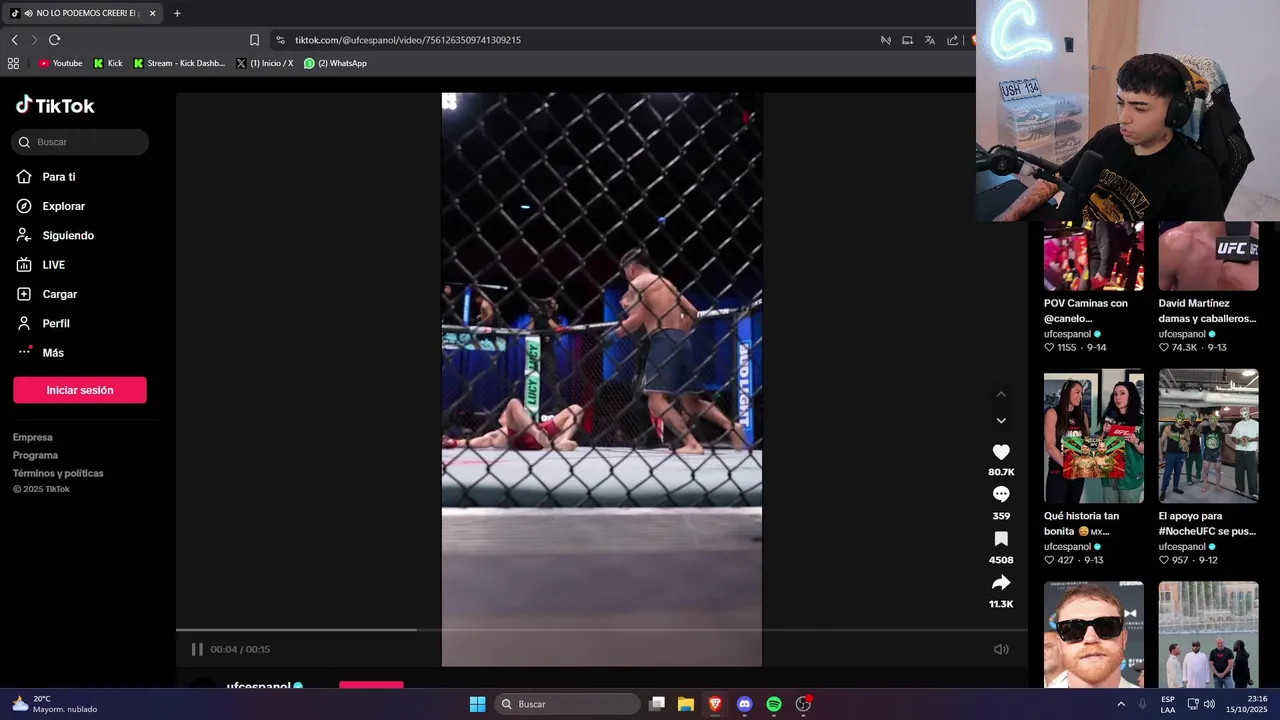This screenshot has width=1280, height=720.
Task: Click ufcespanol under David Martínez video
Action: tap(1182, 334)
